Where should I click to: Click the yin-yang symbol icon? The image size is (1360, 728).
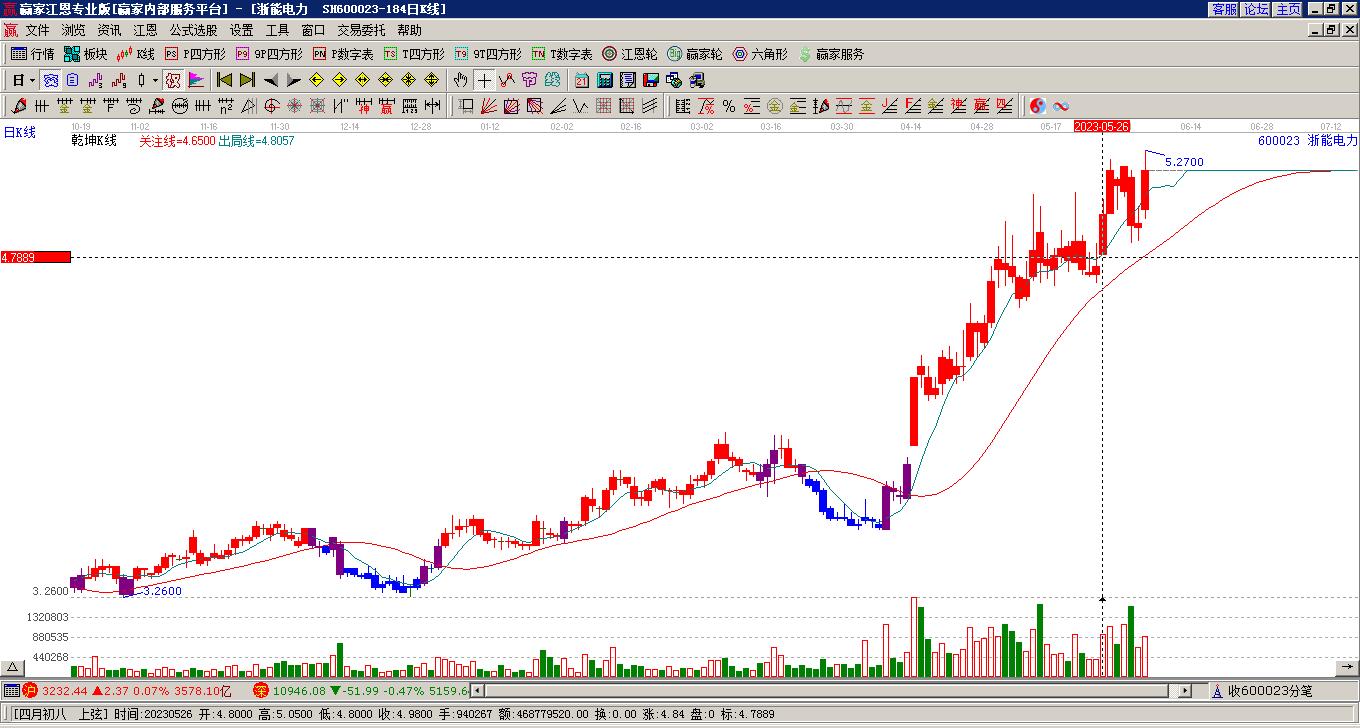[x=1037, y=106]
